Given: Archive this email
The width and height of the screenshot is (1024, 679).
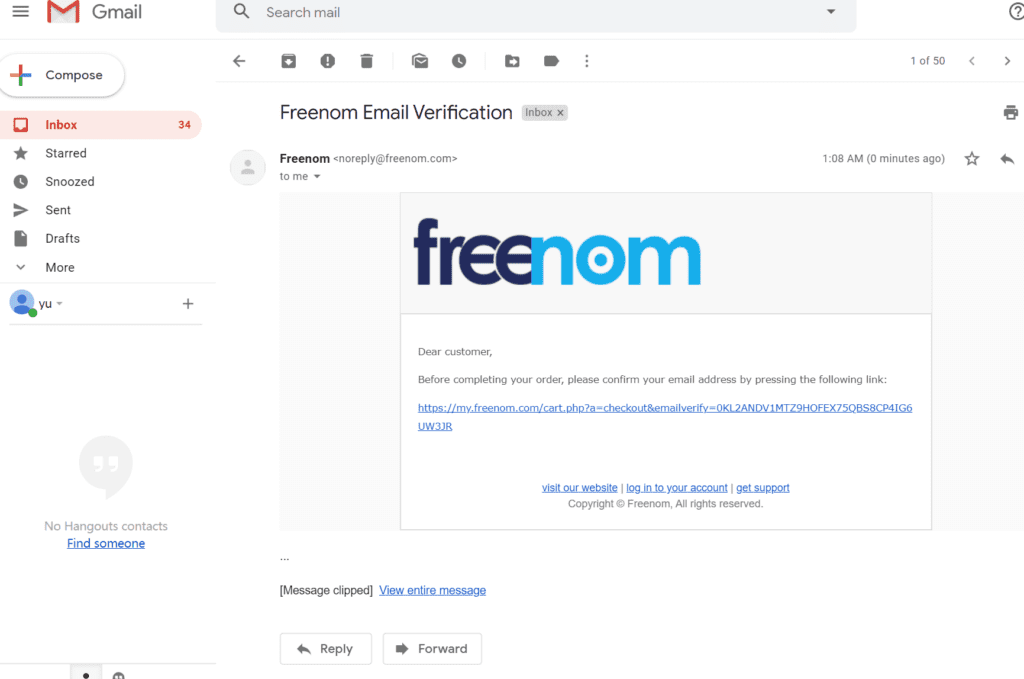Looking at the screenshot, I should [x=288, y=60].
